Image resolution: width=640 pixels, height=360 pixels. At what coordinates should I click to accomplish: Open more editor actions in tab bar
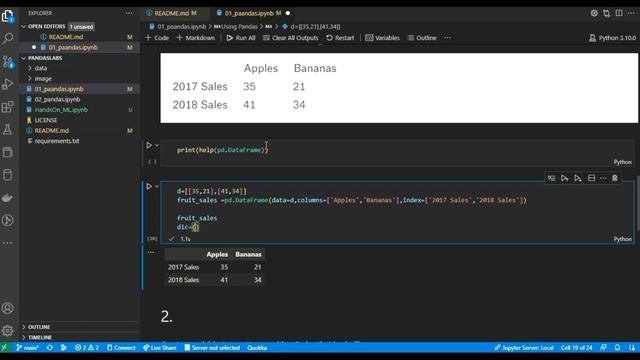pos(631,13)
